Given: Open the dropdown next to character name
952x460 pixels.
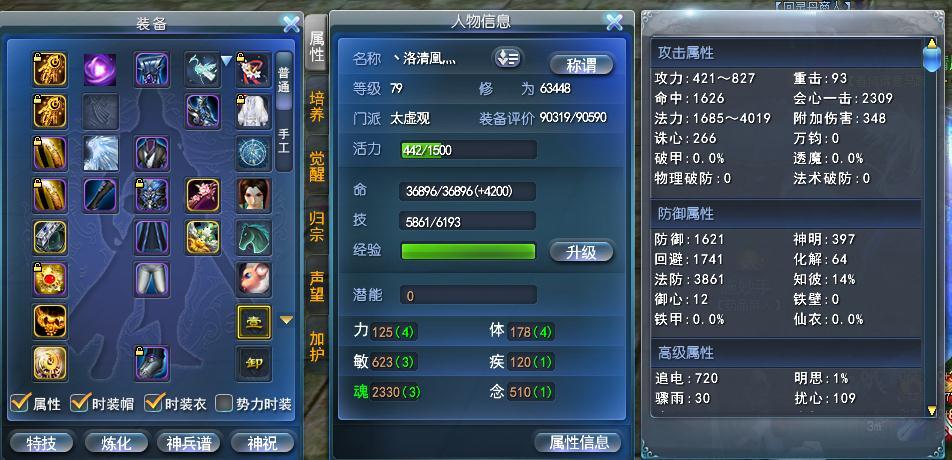Looking at the screenshot, I should (506, 58).
